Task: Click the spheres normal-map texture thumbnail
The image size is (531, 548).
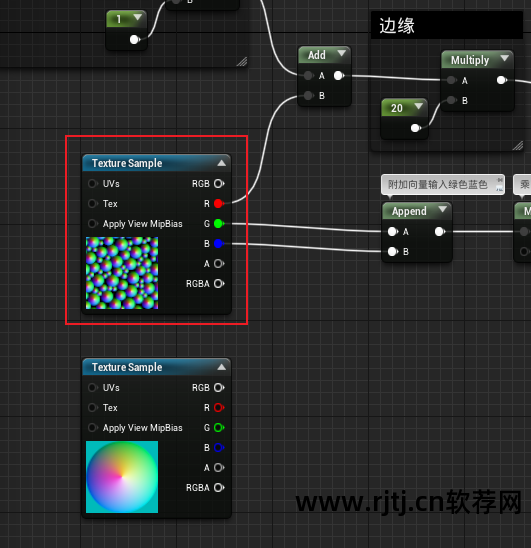Action: [x=122, y=273]
